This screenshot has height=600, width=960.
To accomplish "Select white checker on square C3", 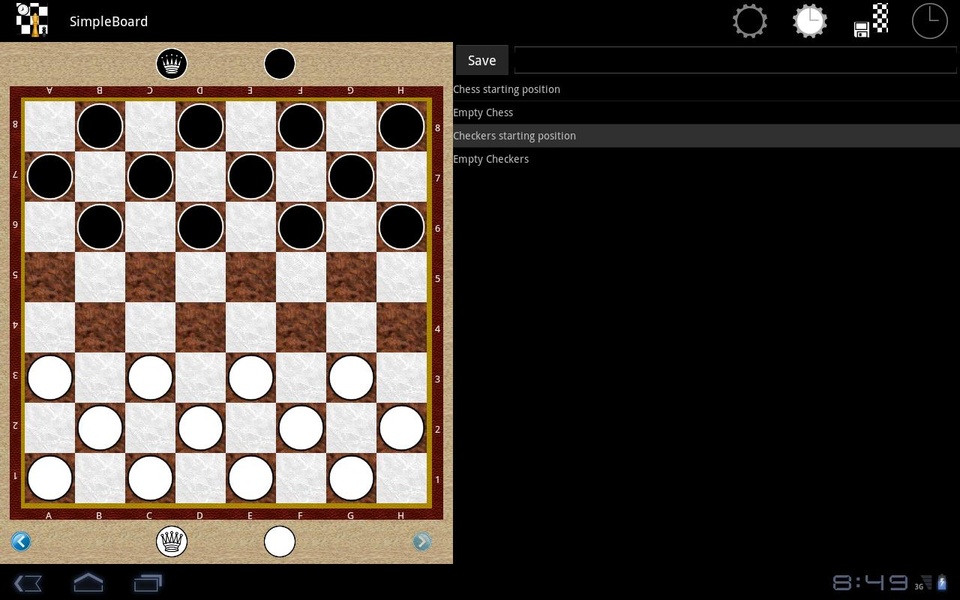I will (150, 377).
